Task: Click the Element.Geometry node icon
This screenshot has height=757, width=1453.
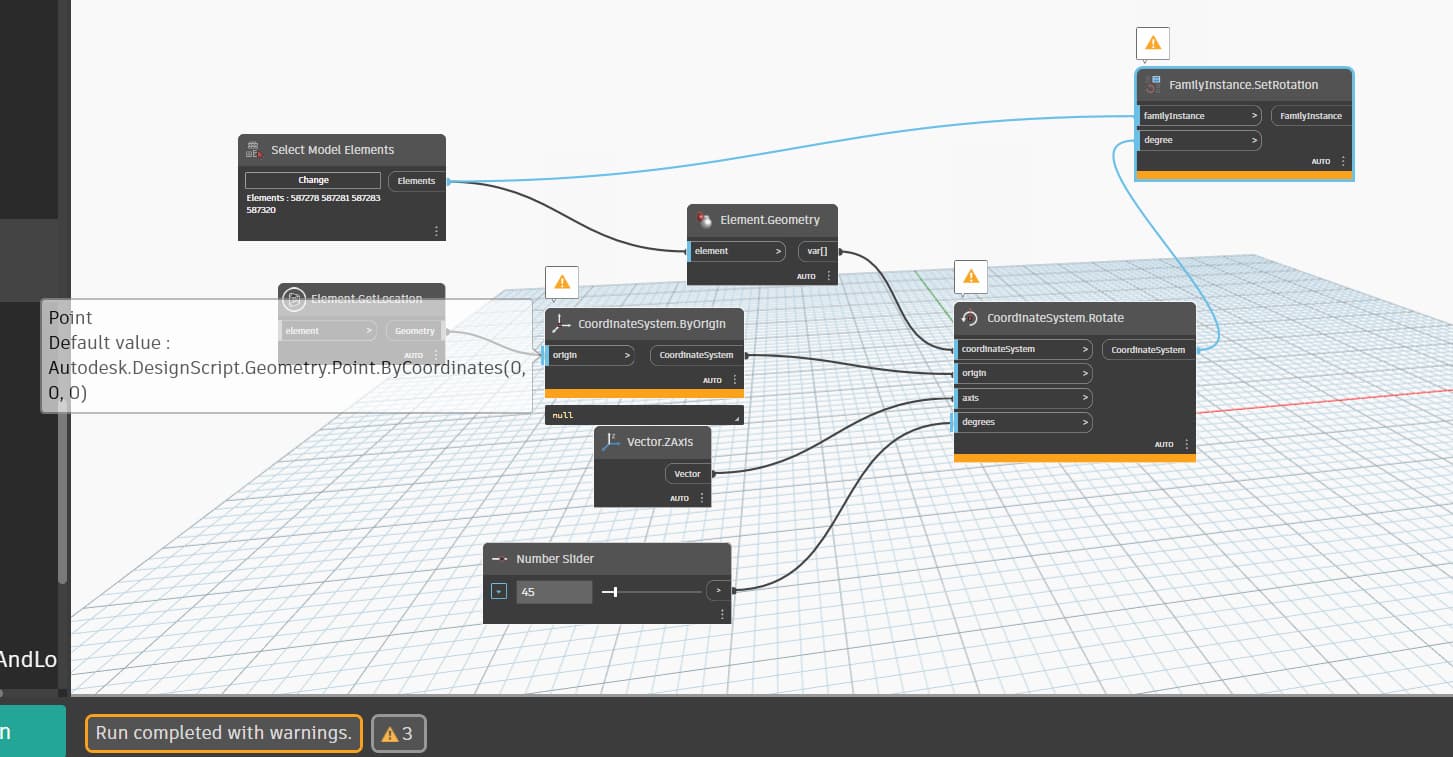Action: (704, 220)
